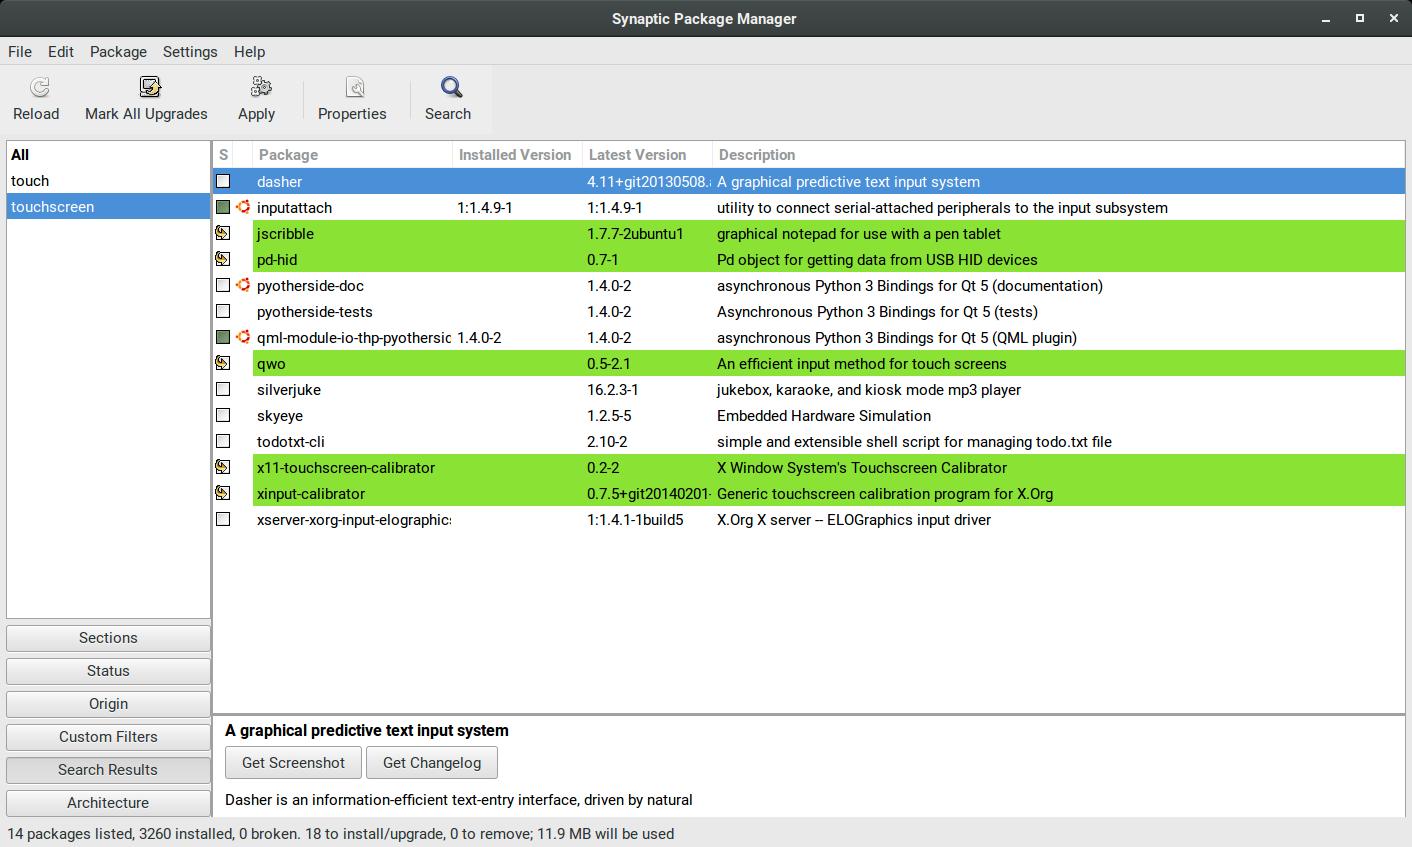
Task: Toggle the status checkbox for pyotherside-tests
Action: pyautogui.click(x=223, y=311)
